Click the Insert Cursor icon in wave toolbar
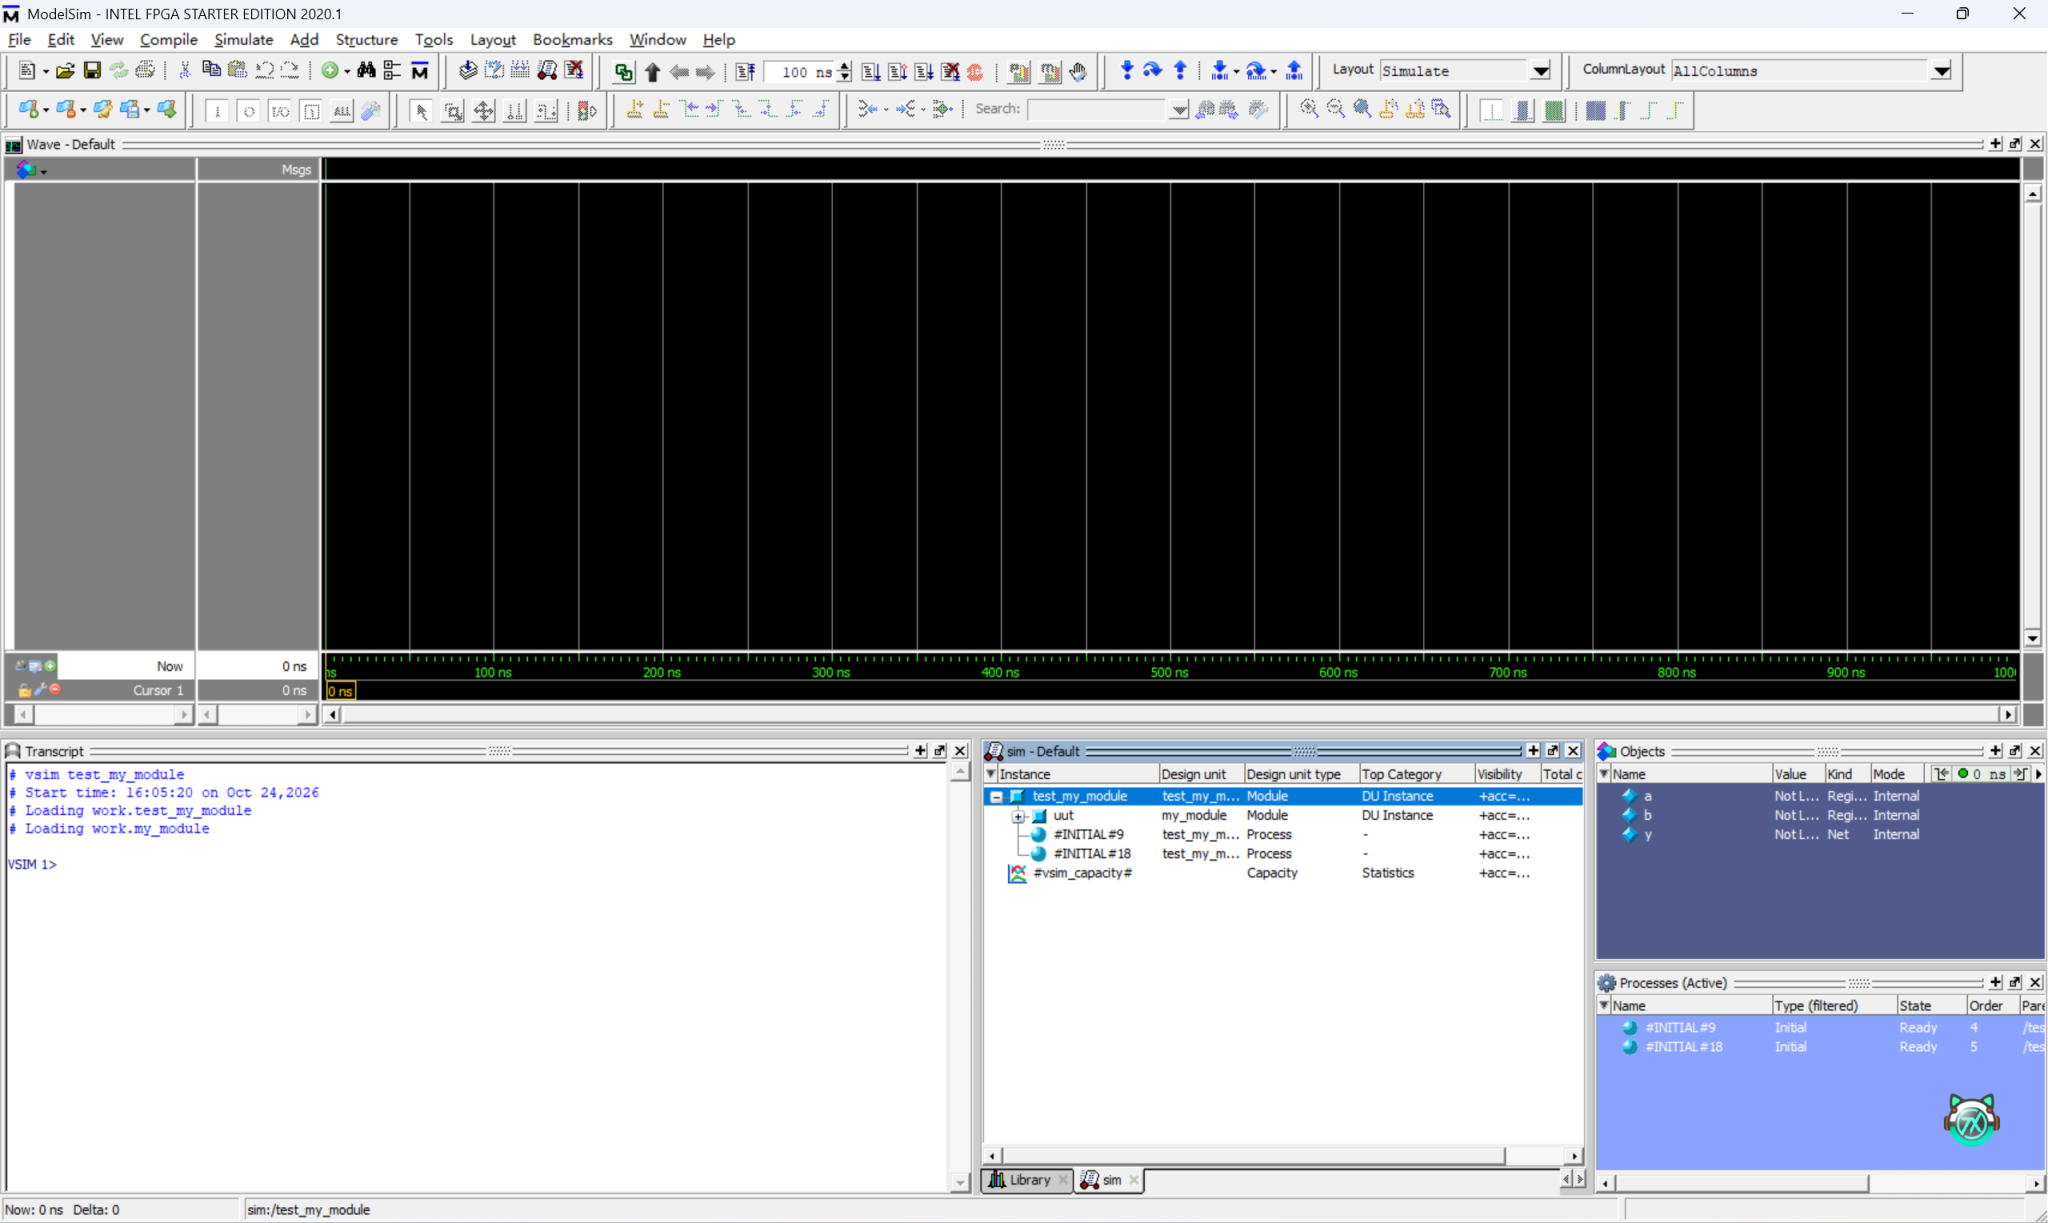Image resolution: width=2048 pixels, height=1223 pixels. click(x=634, y=109)
